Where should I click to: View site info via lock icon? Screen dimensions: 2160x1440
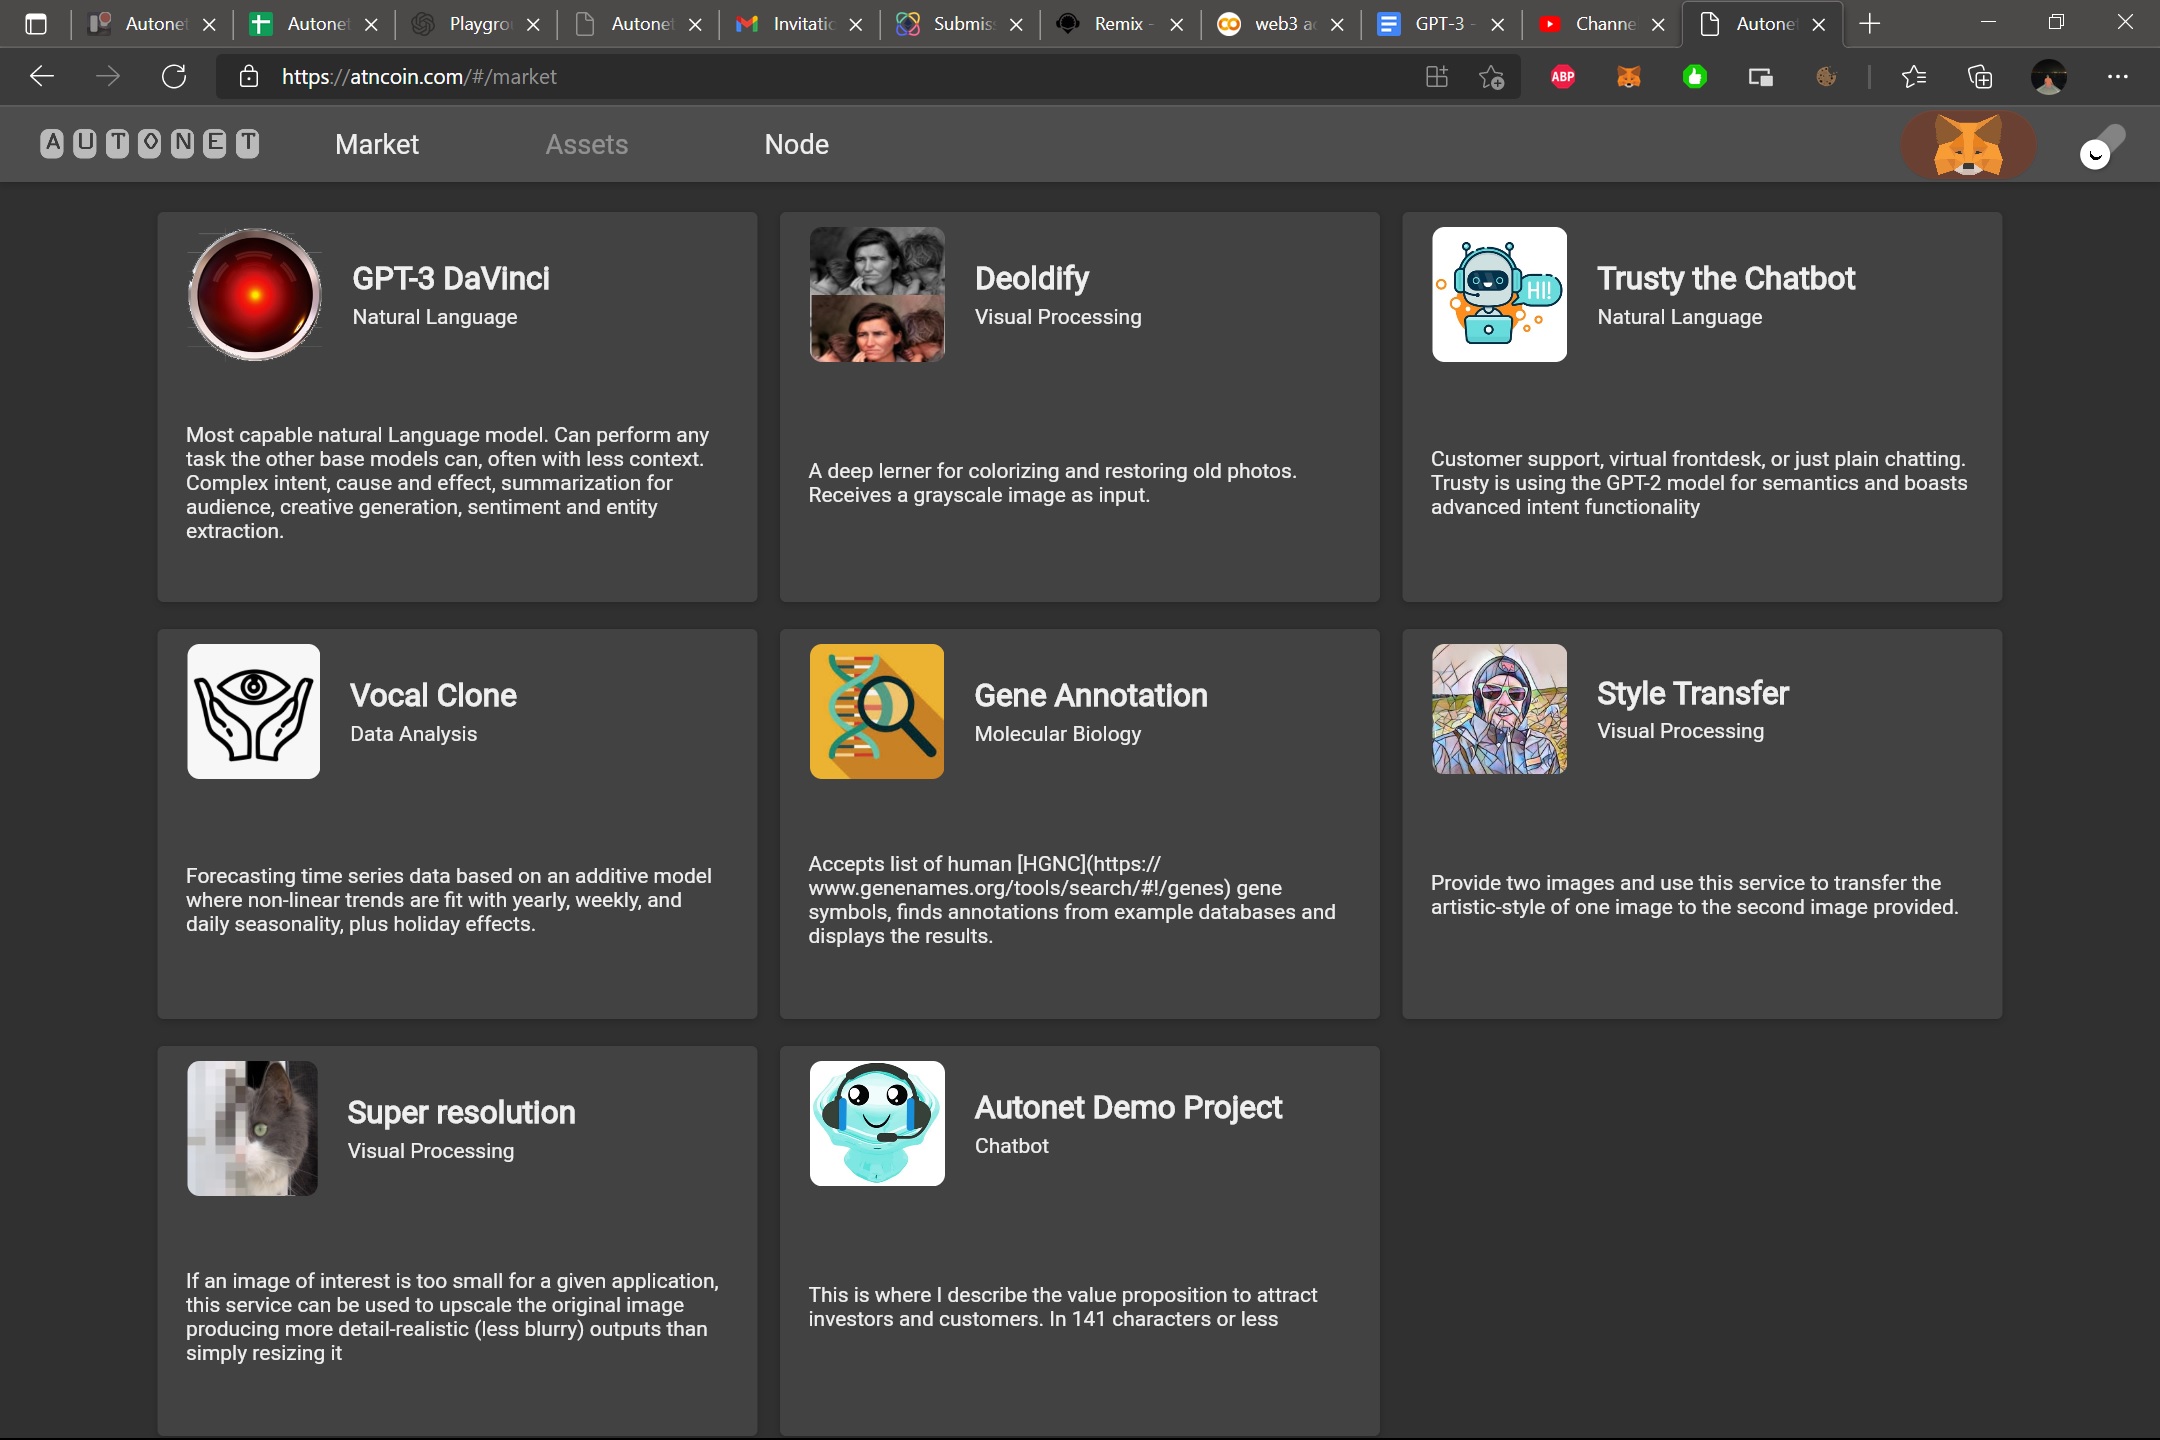(249, 77)
